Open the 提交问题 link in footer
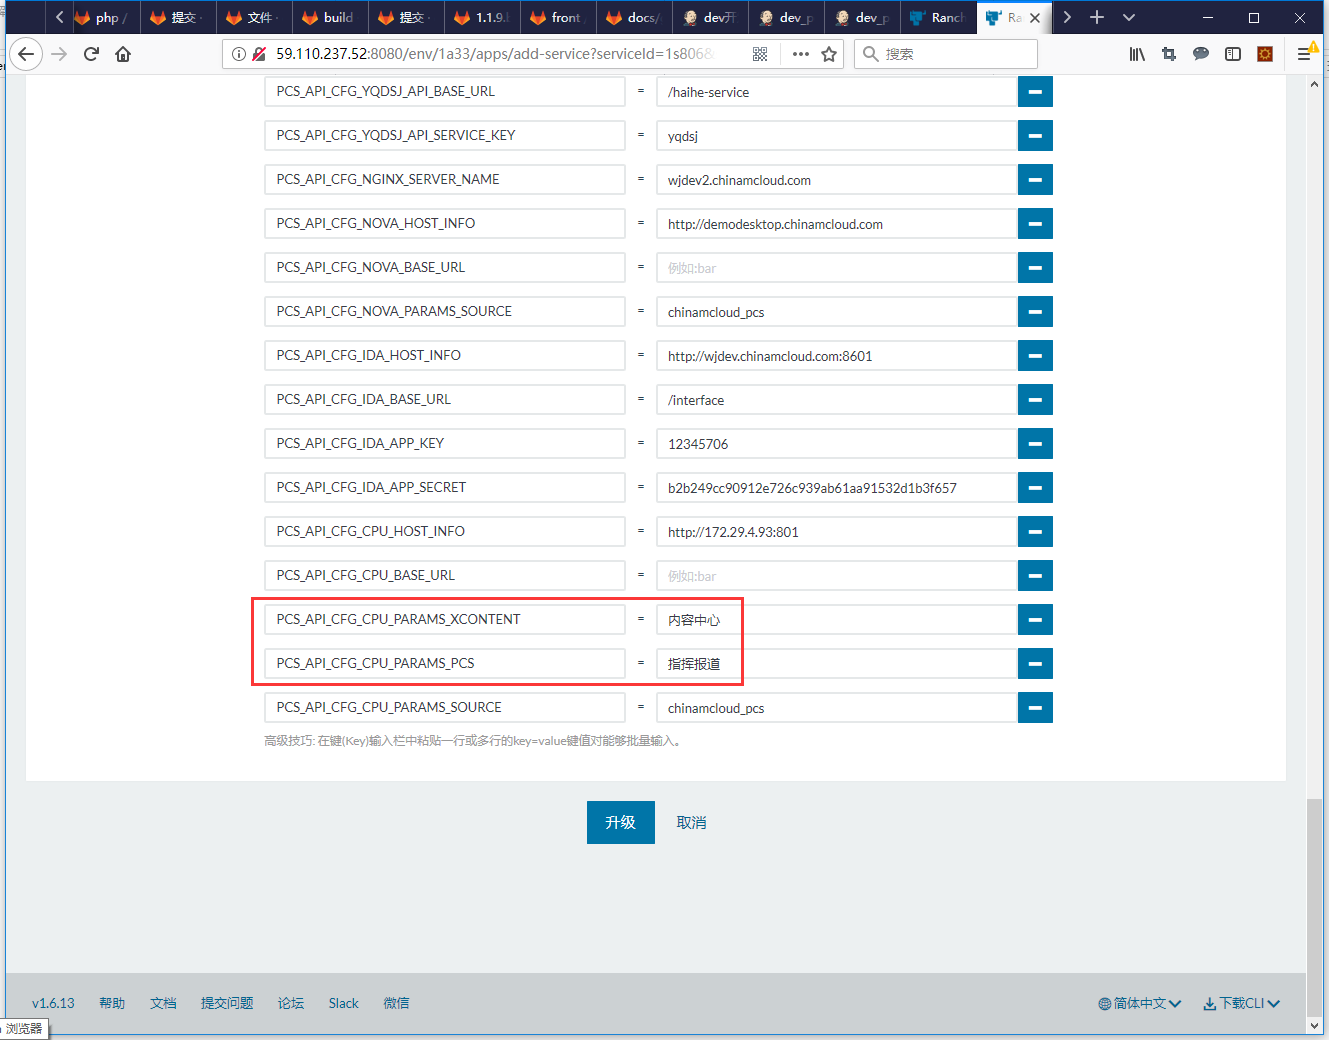The width and height of the screenshot is (1329, 1040). (x=227, y=1003)
